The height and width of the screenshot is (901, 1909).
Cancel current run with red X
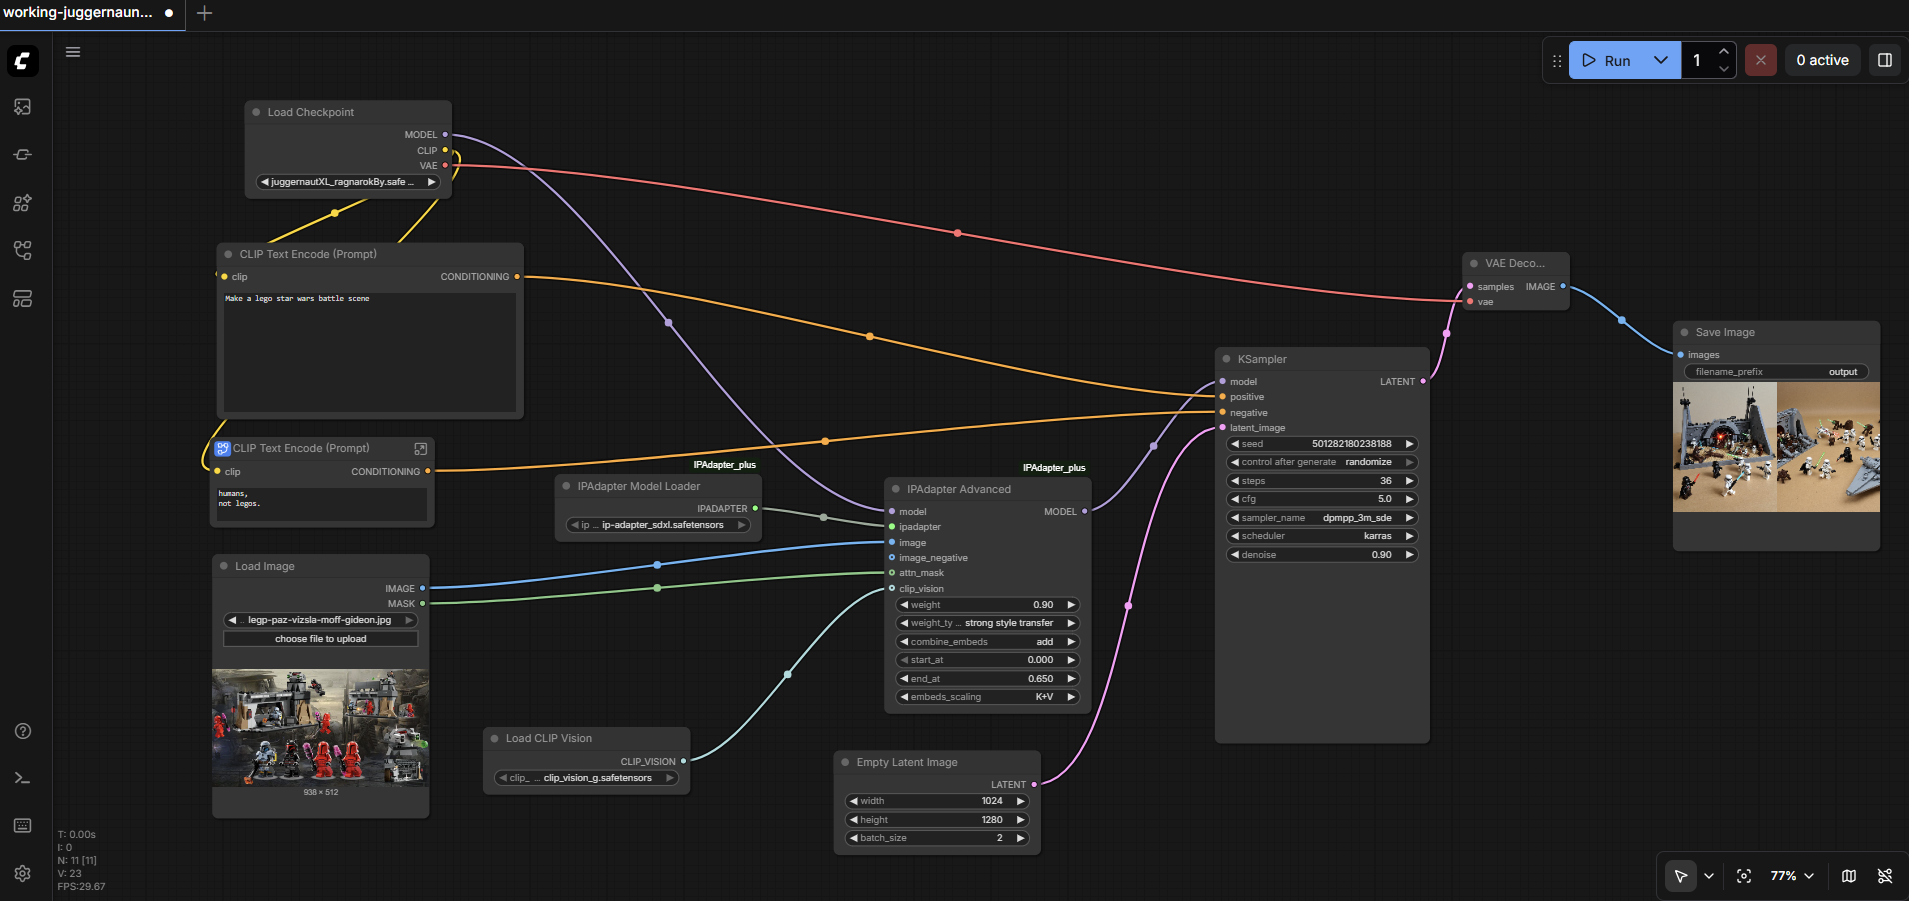[x=1760, y=60]
